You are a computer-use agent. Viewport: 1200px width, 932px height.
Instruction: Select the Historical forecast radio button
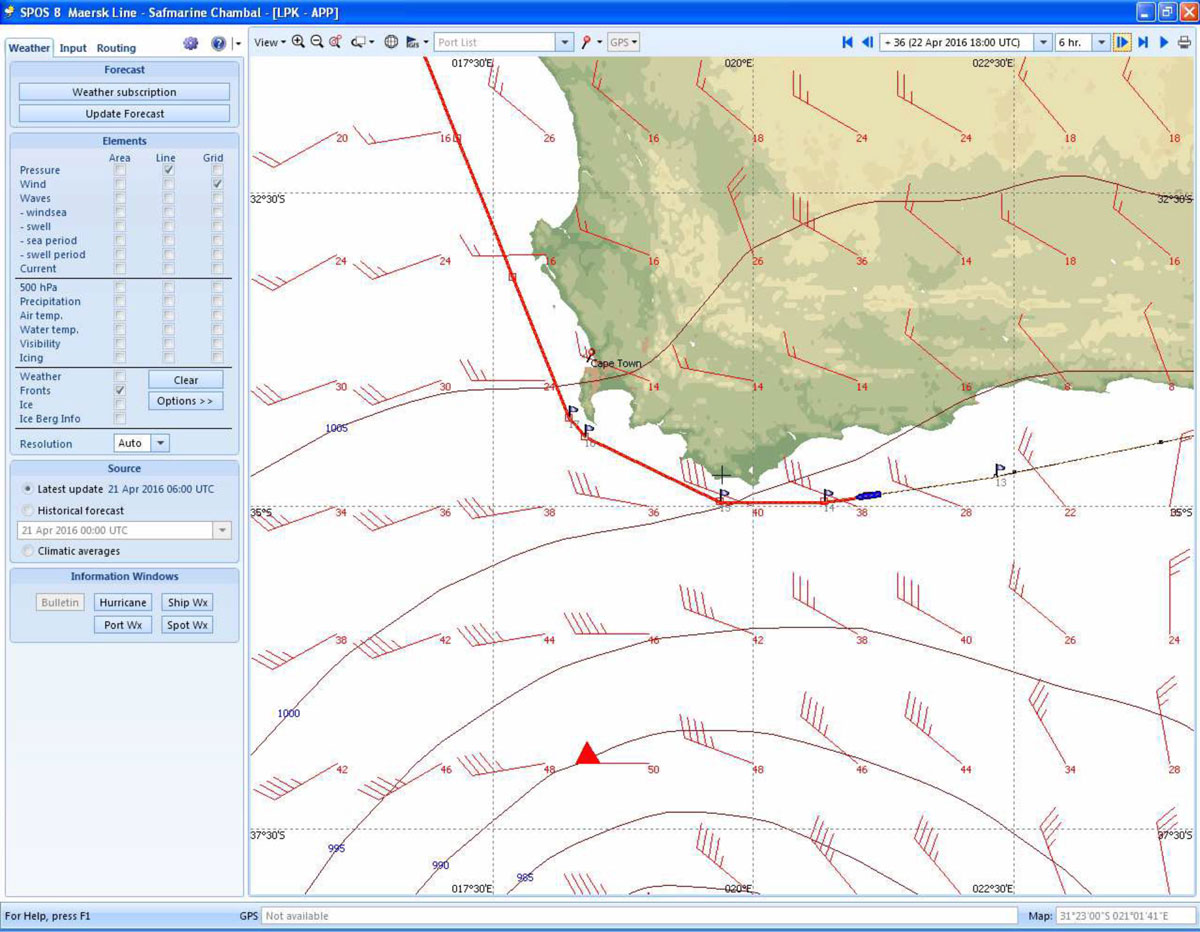coord(28,510)
